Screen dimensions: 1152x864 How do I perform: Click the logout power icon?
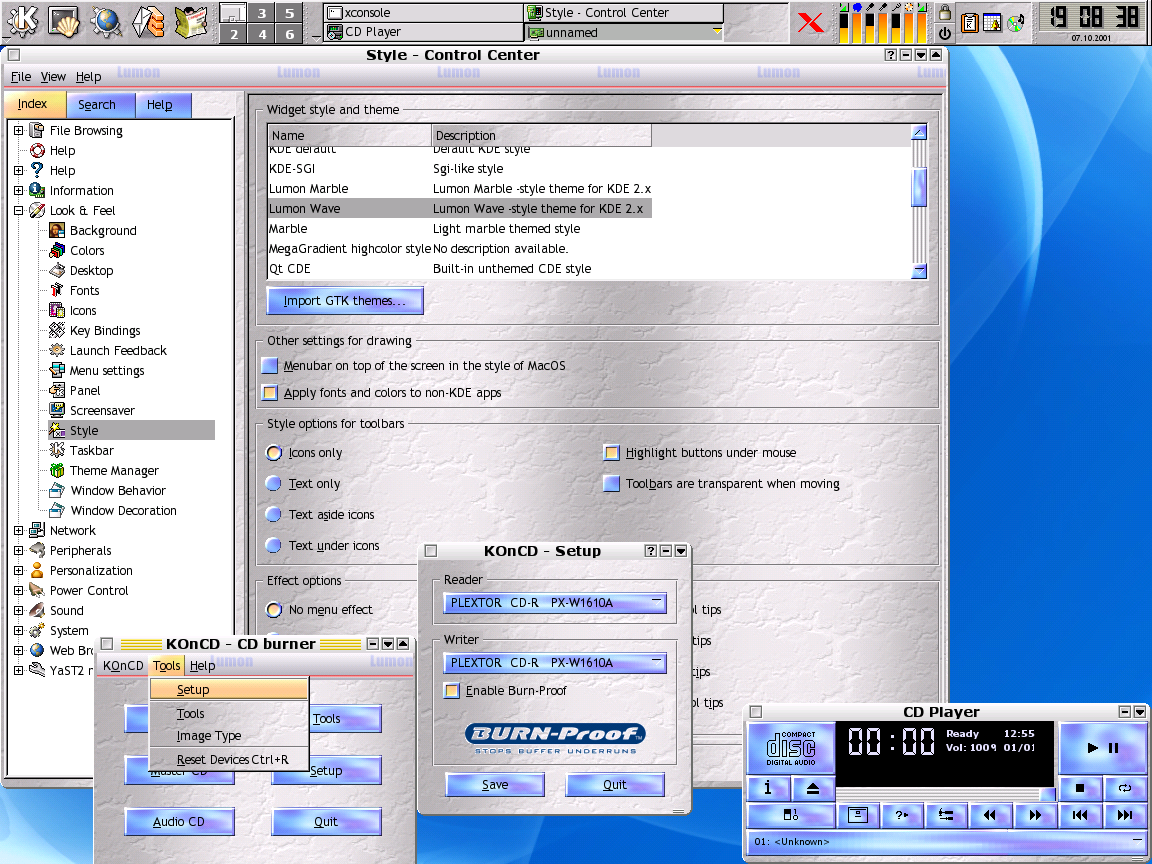click(x=945, y=33)
